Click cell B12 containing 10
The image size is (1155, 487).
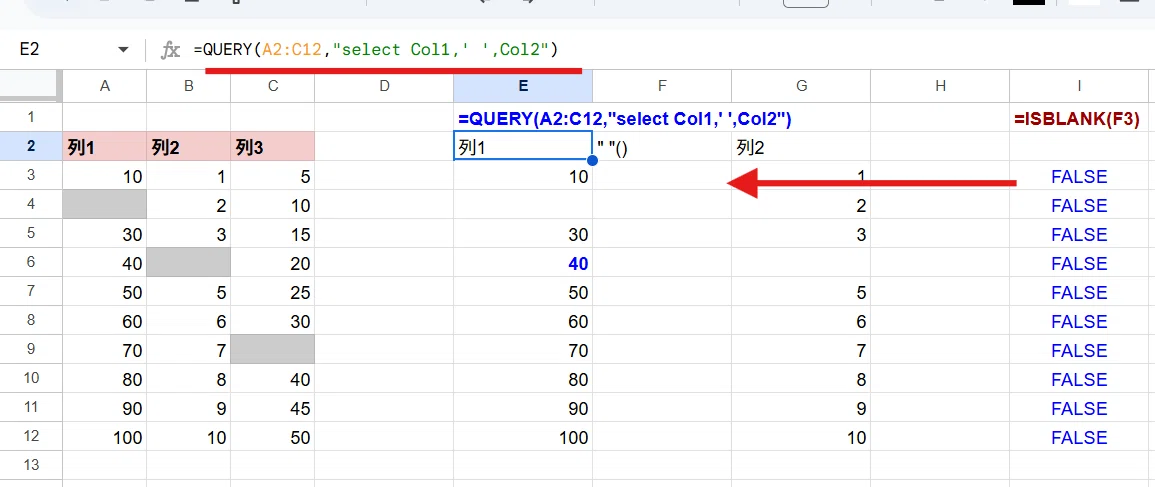(x=189, y=437)
